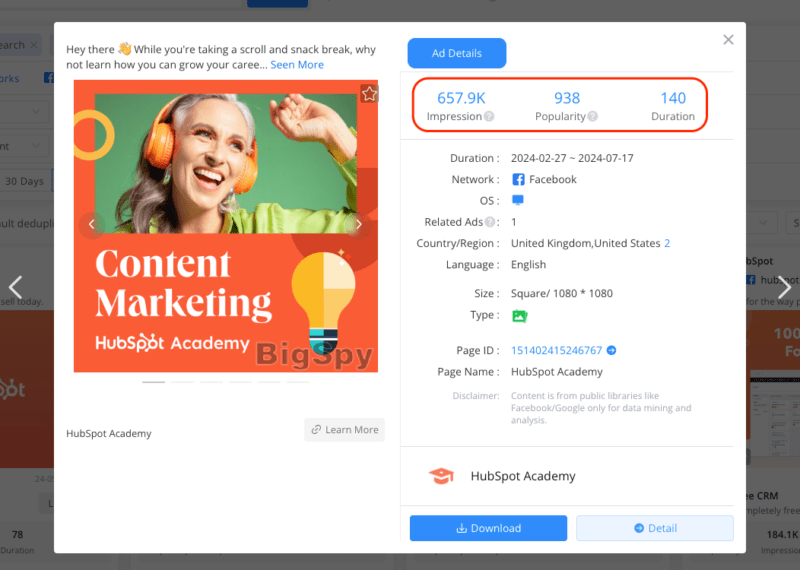This screenshot has width=800, height=570.
Task: Click the Learn More call-to-action button
Action: point(344,430)
